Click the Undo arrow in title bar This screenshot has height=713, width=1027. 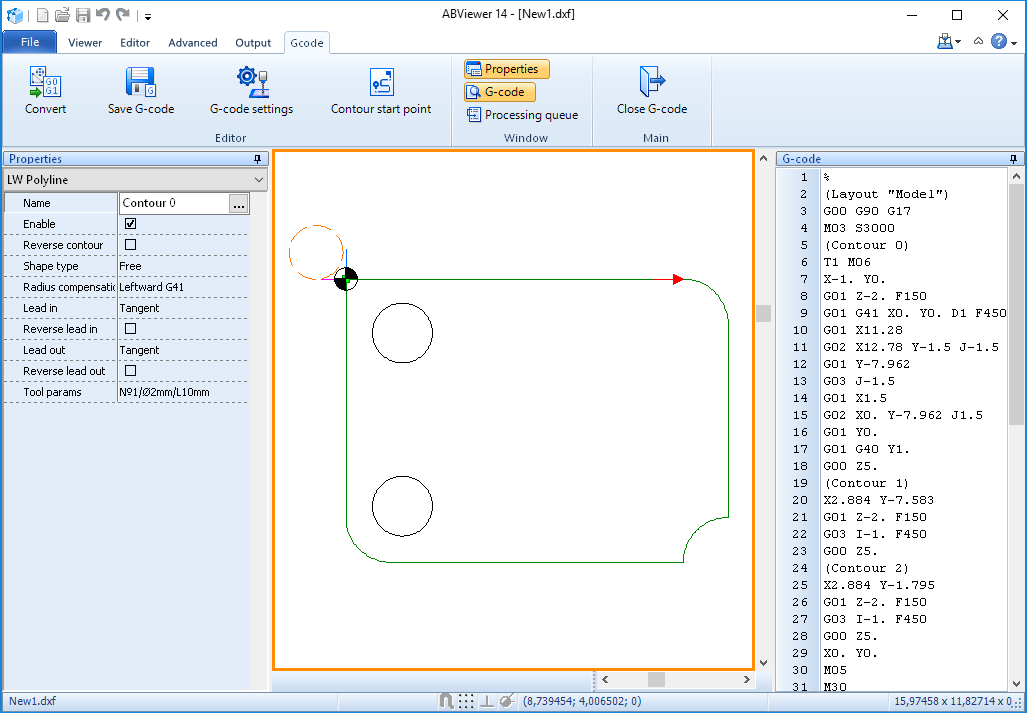pos(103,15)
